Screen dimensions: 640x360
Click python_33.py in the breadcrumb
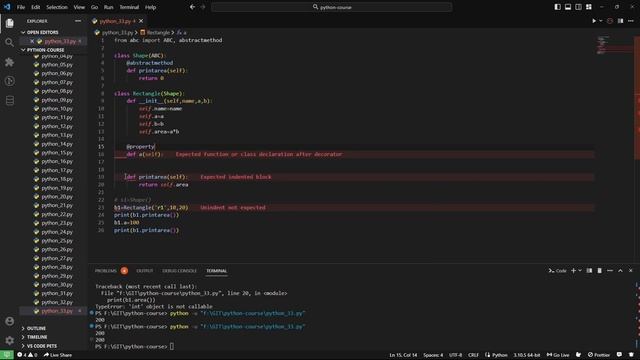pyautogui.click(x=117, y=32)
